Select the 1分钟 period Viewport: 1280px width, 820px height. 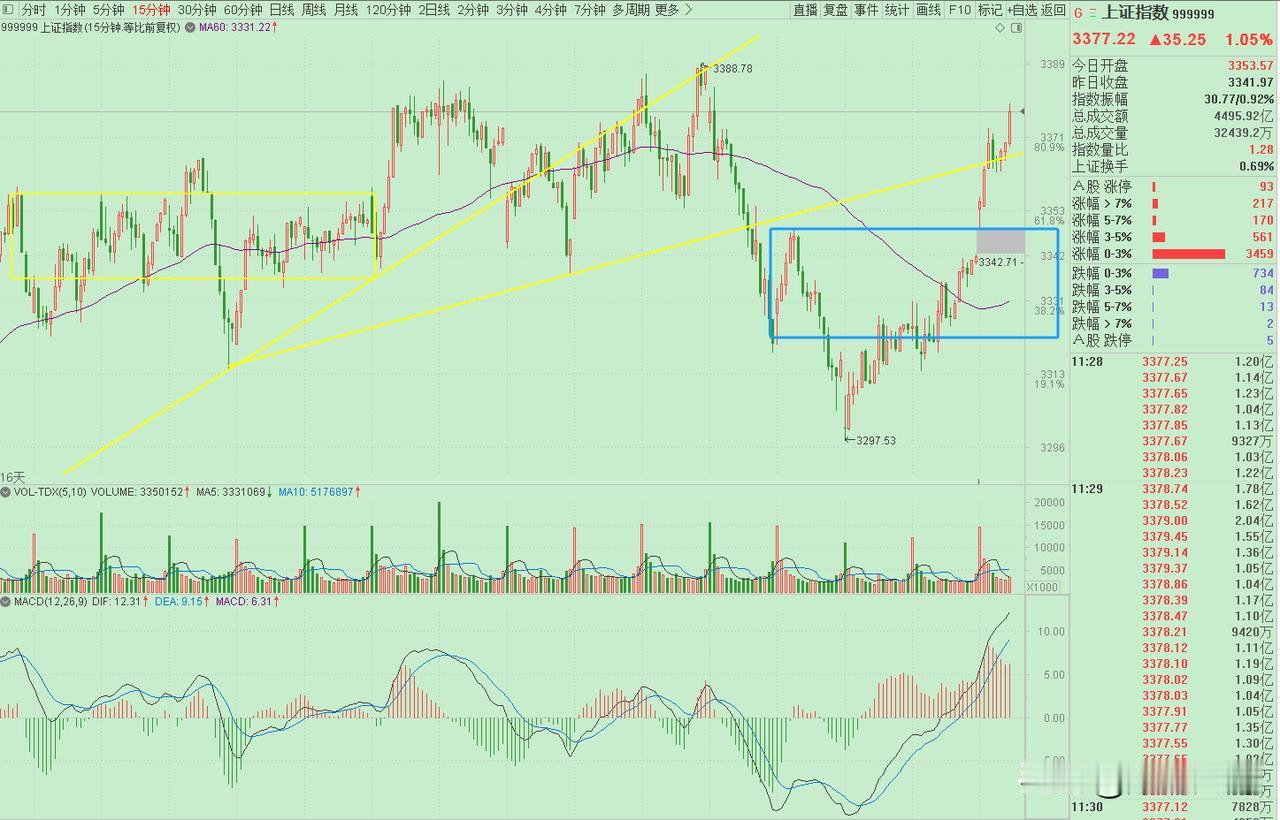(x=70, y=10)
